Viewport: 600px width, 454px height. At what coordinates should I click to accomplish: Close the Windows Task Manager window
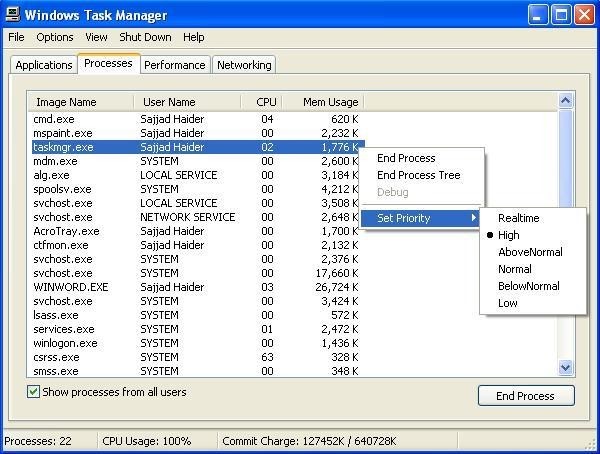[583, 15]
